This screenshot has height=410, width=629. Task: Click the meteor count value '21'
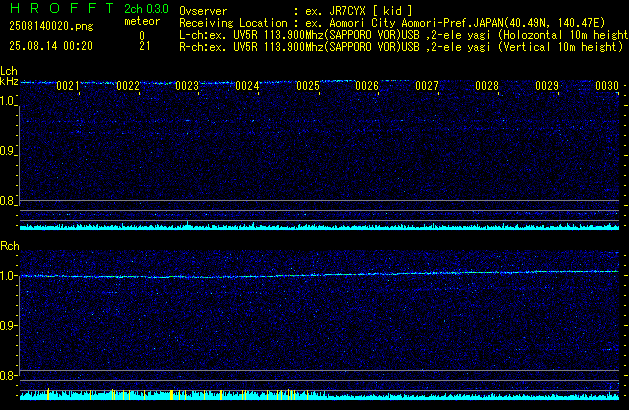[x=145, y=46]
